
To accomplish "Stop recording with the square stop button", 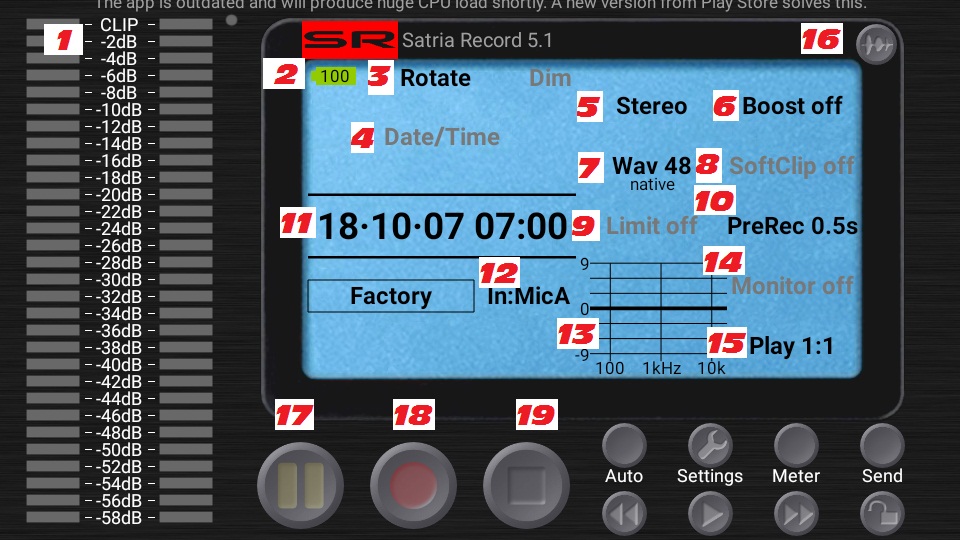I will coord(527,486).
